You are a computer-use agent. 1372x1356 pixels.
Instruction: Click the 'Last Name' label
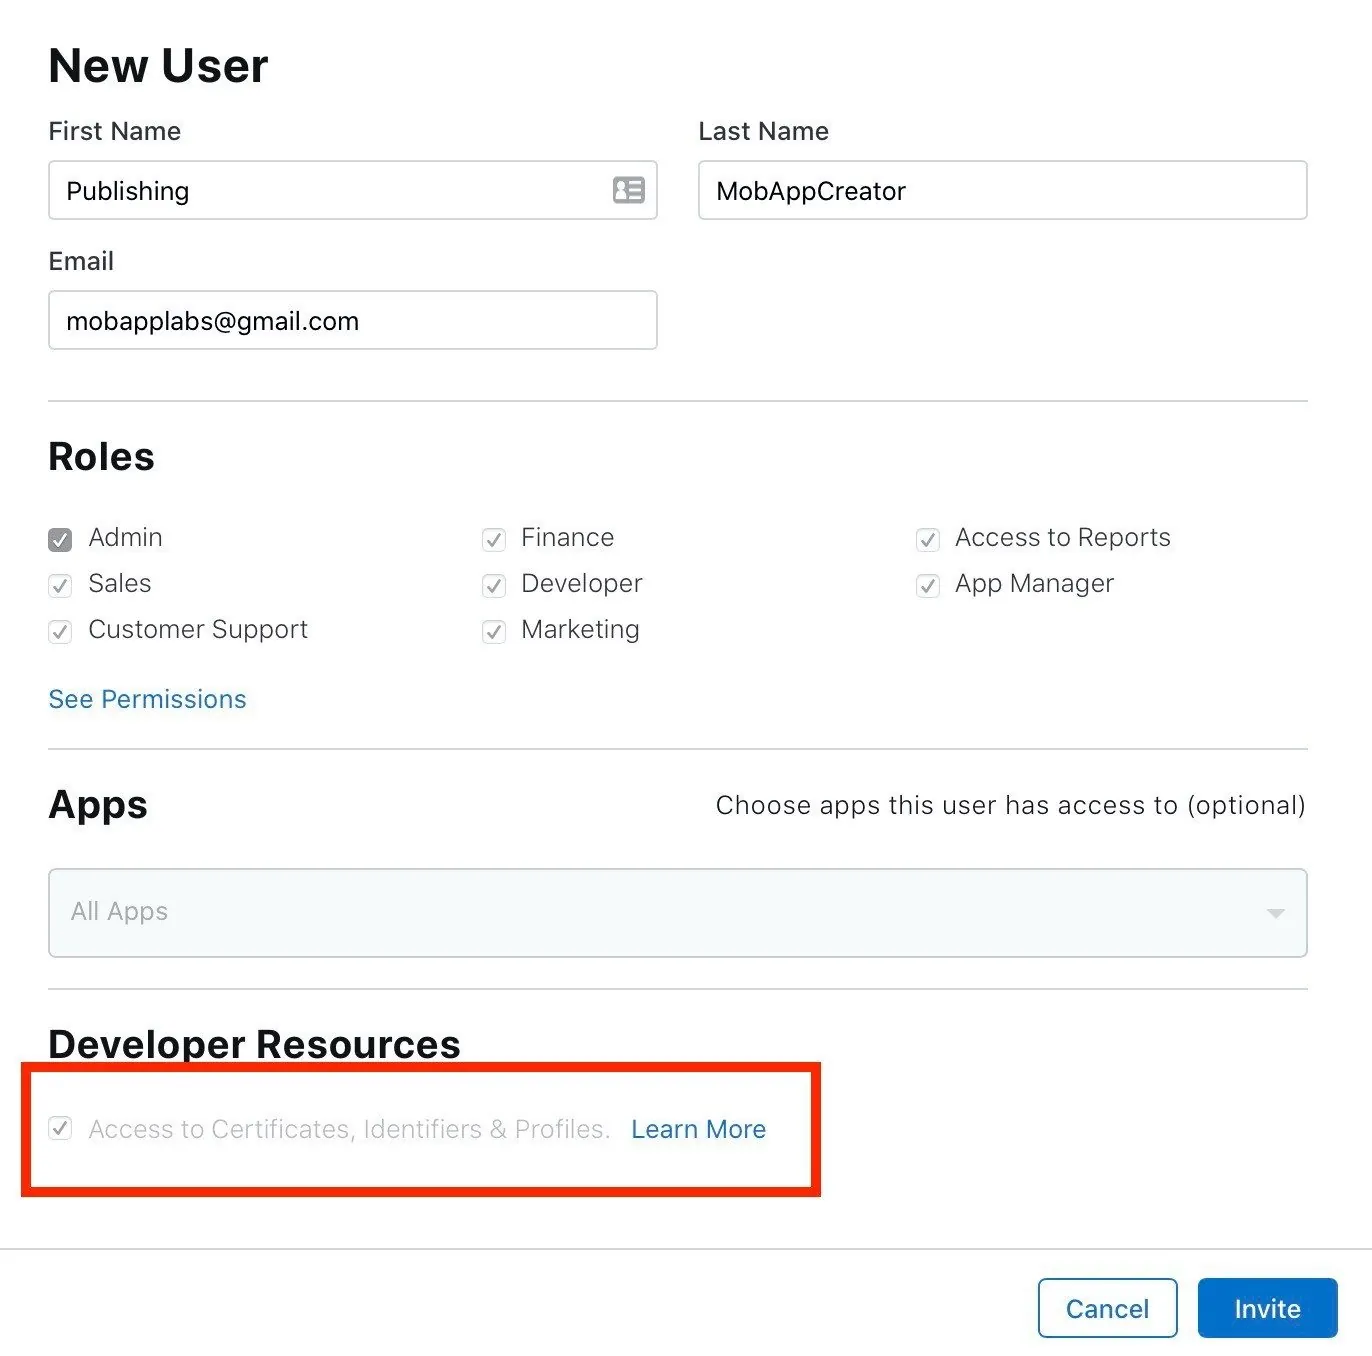(764, 131)
